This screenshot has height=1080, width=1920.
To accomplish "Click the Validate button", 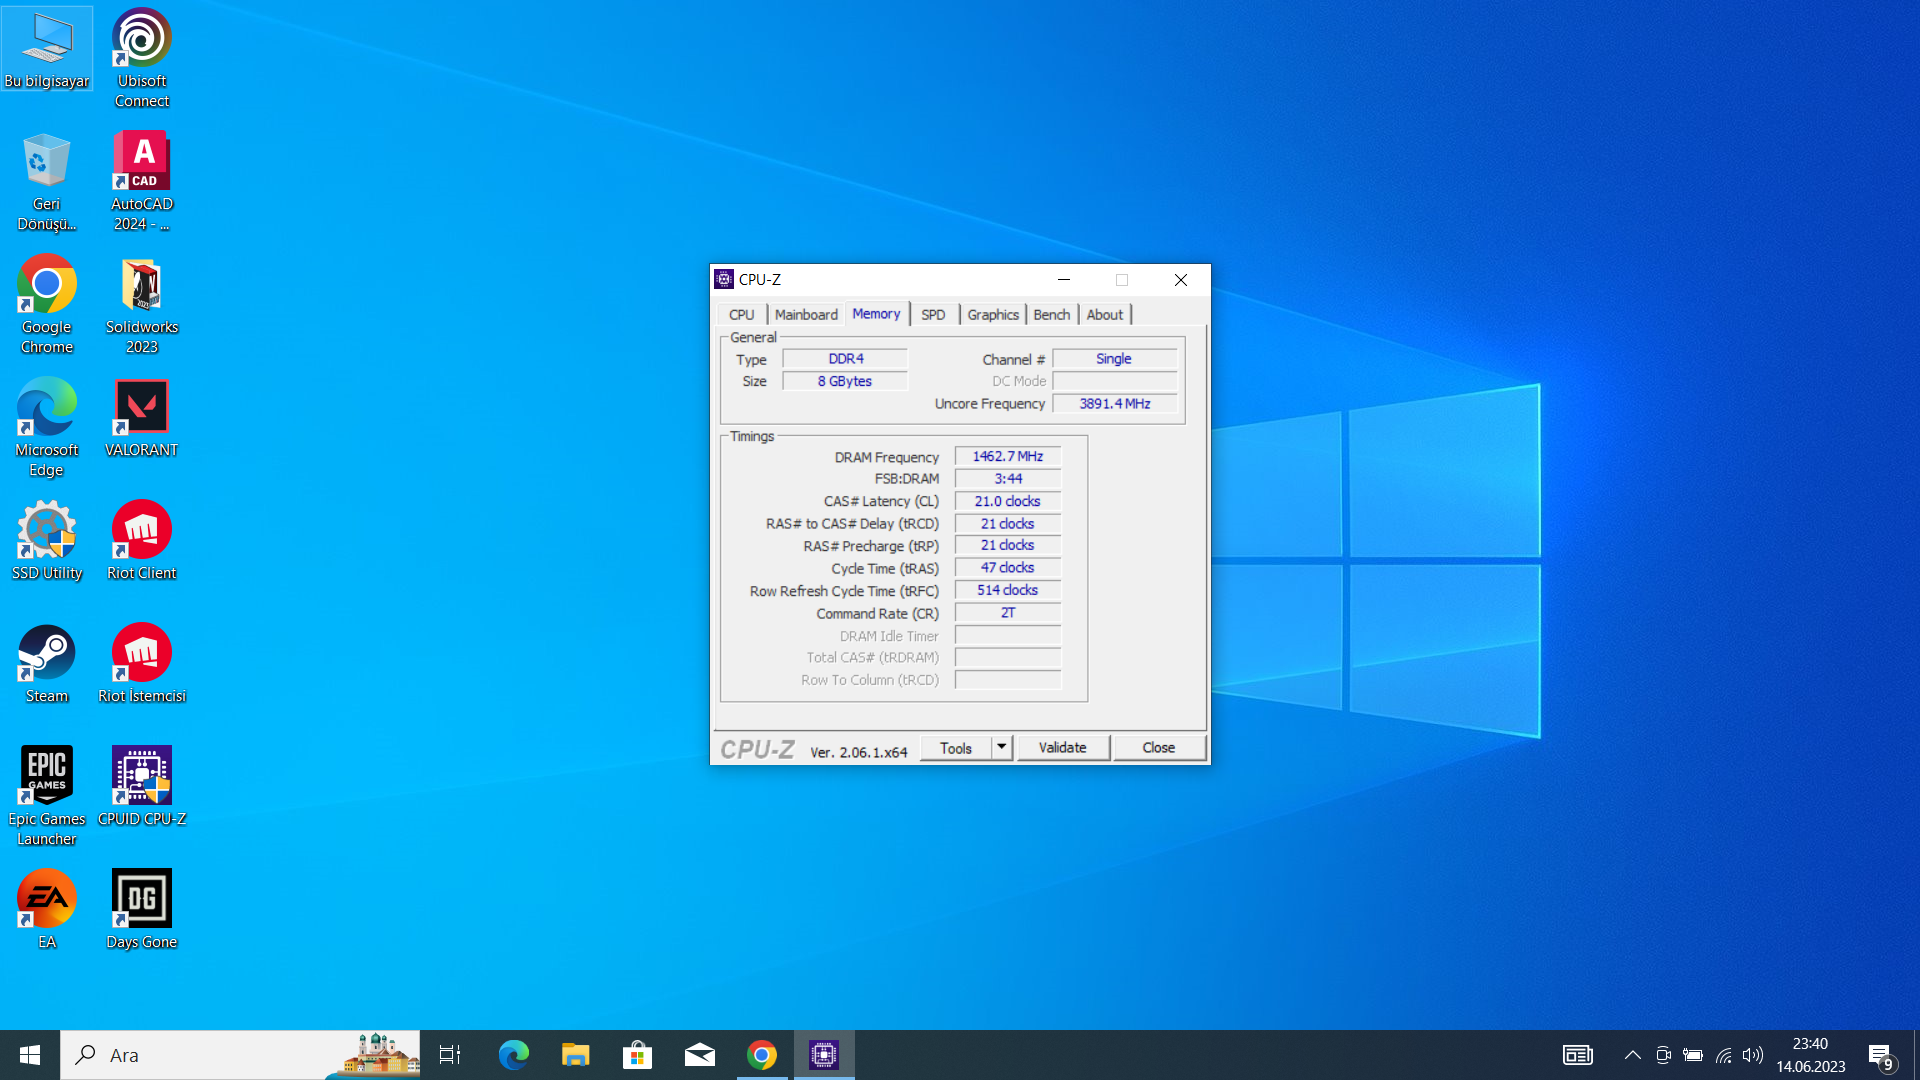I will pos(1062,746).
